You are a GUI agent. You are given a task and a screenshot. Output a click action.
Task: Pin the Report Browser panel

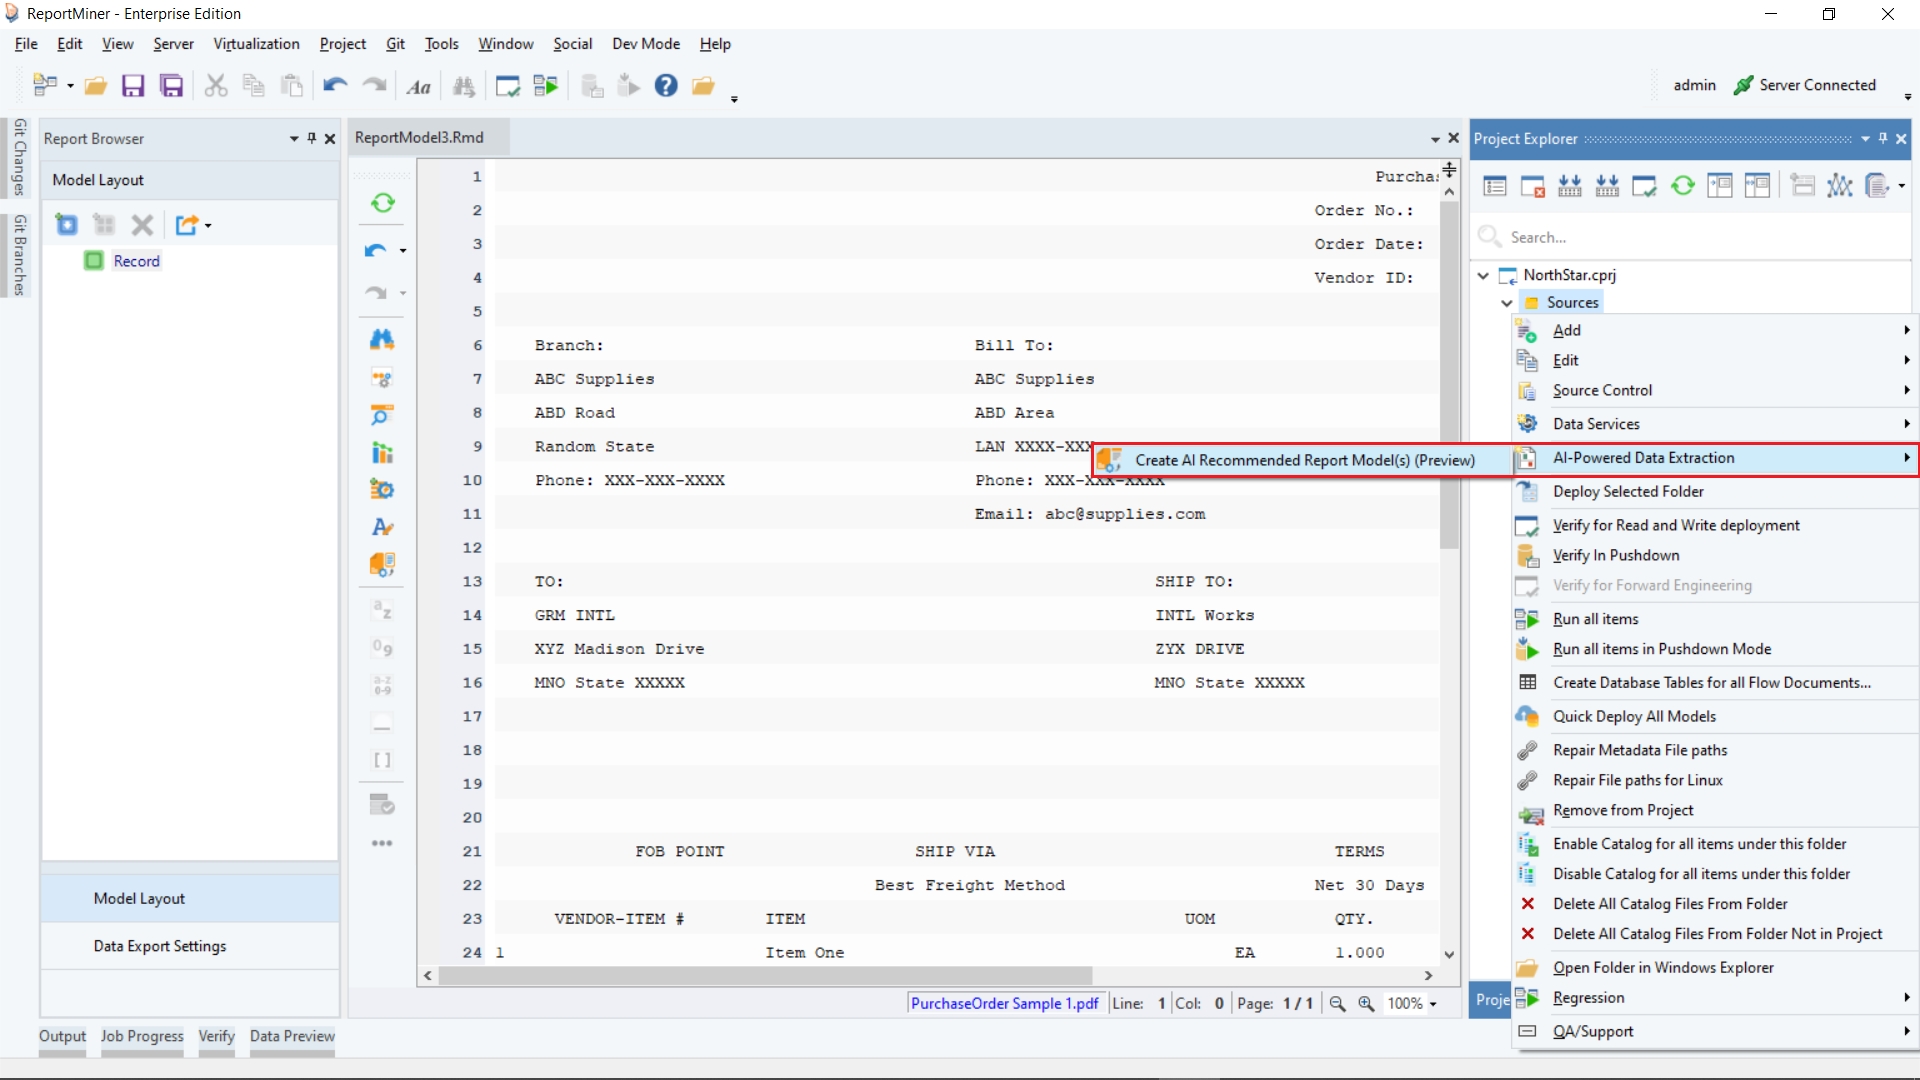pos(312,138)
